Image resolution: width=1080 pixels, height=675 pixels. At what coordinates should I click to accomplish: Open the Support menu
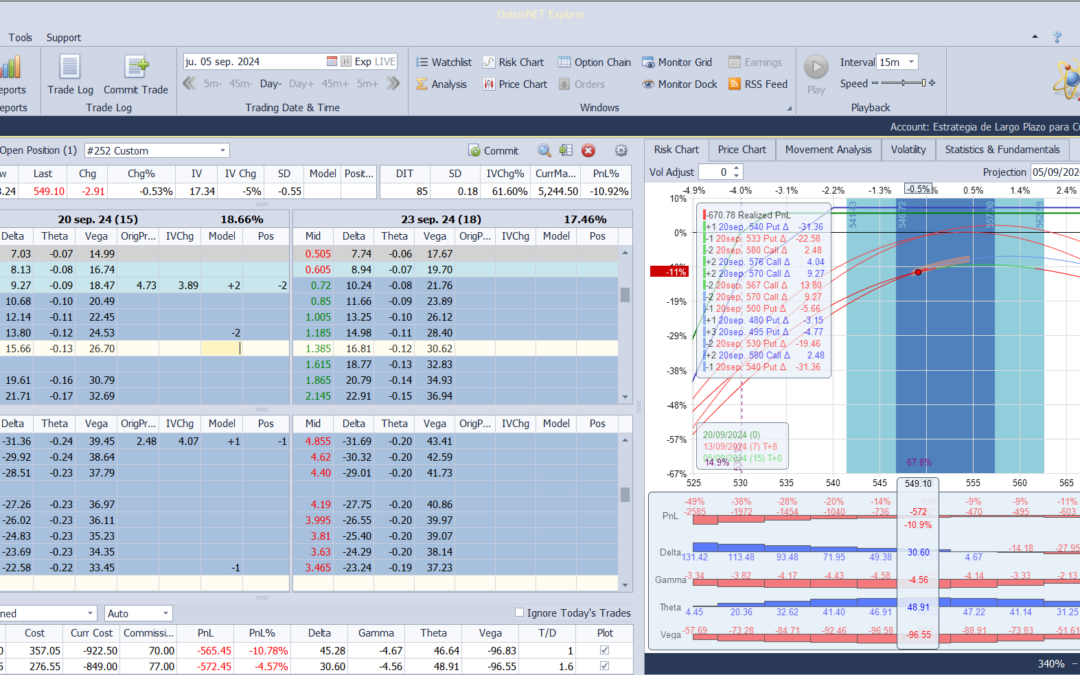(x=63, y=37)
